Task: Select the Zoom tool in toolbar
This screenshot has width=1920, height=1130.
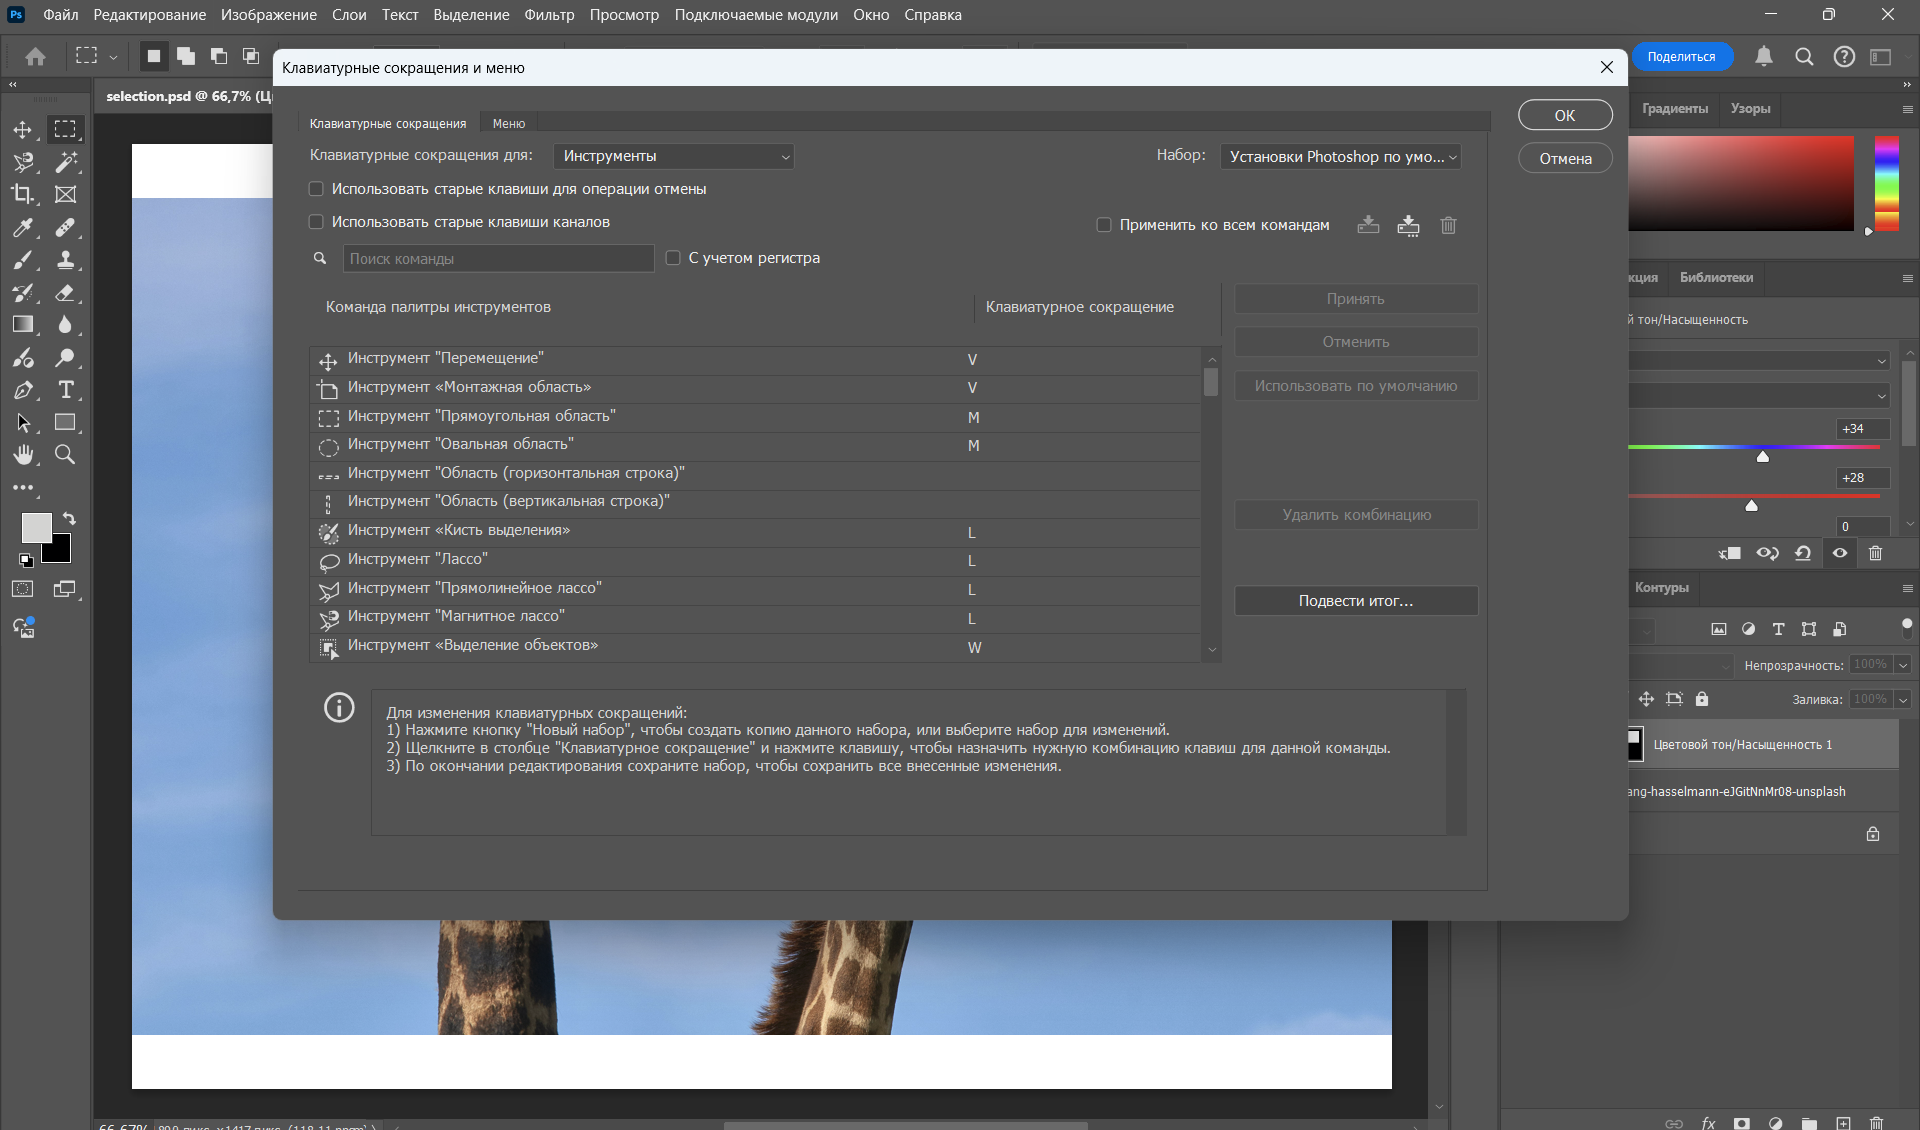Action: tap(65, 455)
